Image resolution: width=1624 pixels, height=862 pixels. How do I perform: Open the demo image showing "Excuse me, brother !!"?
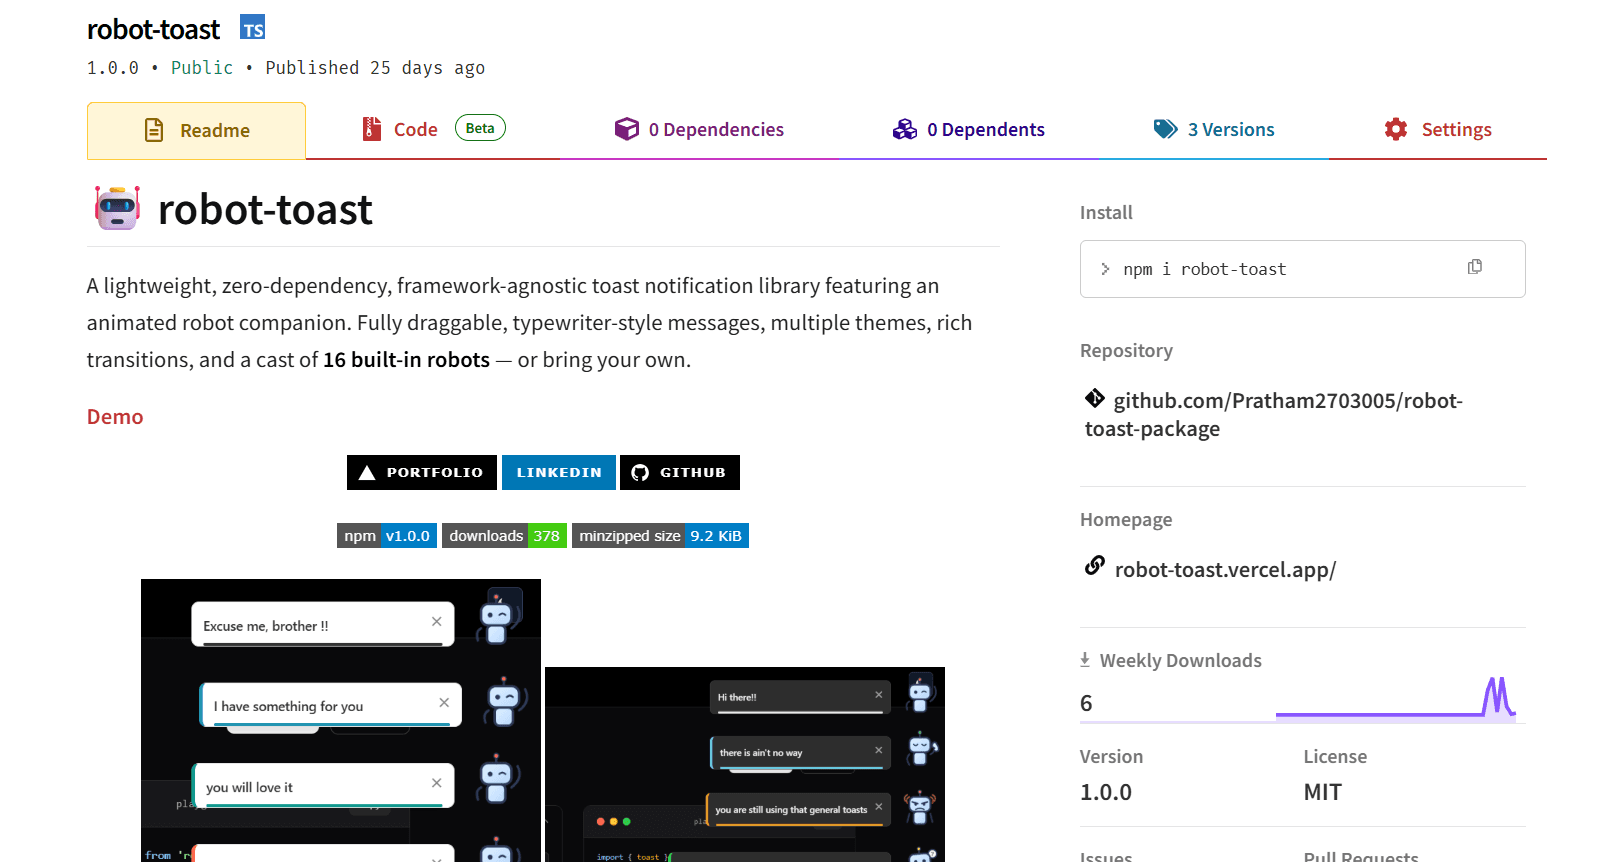pos(341,720)
